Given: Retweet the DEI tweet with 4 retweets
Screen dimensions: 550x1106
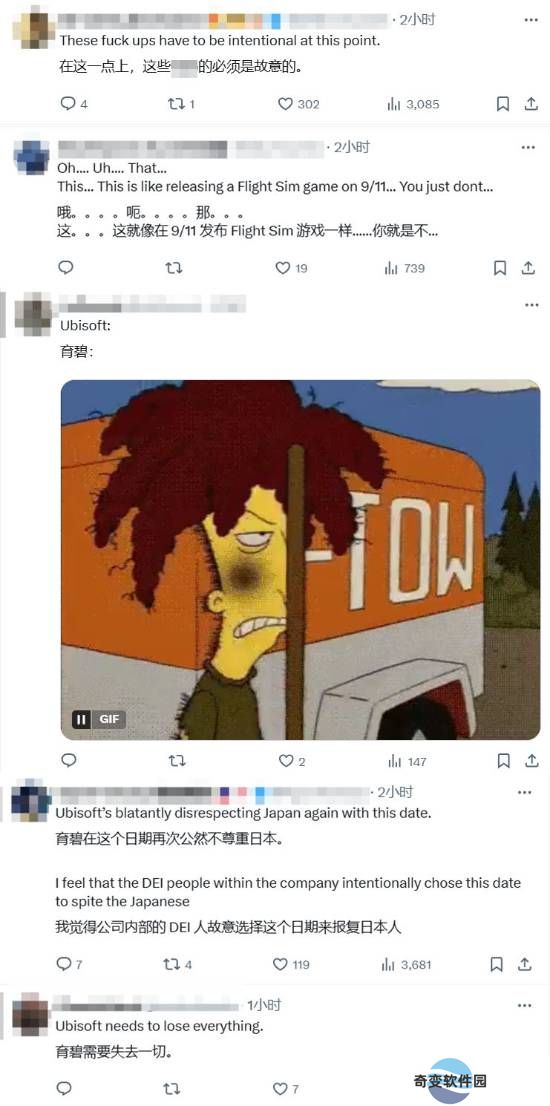Looking at the screenshot, I should click(178, 964).
